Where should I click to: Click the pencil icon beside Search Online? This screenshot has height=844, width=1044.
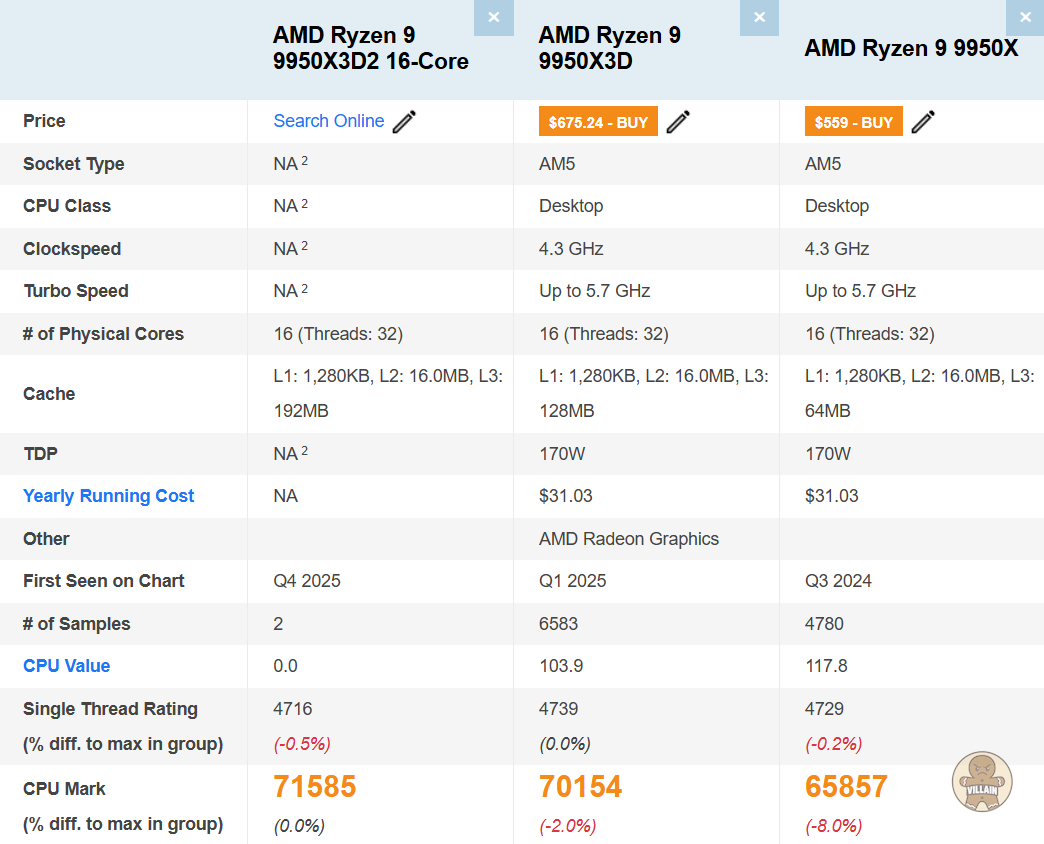pyautogui.click(x=404, y=122)
